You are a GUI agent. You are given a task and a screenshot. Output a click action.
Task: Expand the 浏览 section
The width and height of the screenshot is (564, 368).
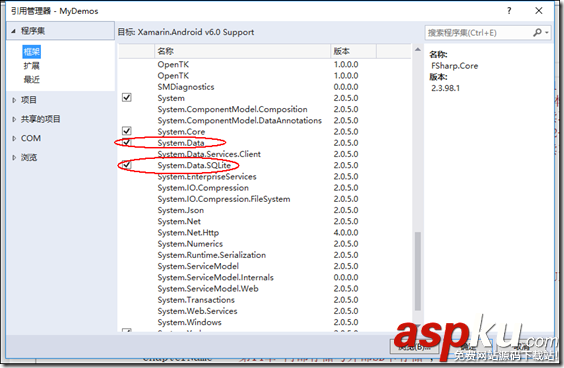point(14,158)
